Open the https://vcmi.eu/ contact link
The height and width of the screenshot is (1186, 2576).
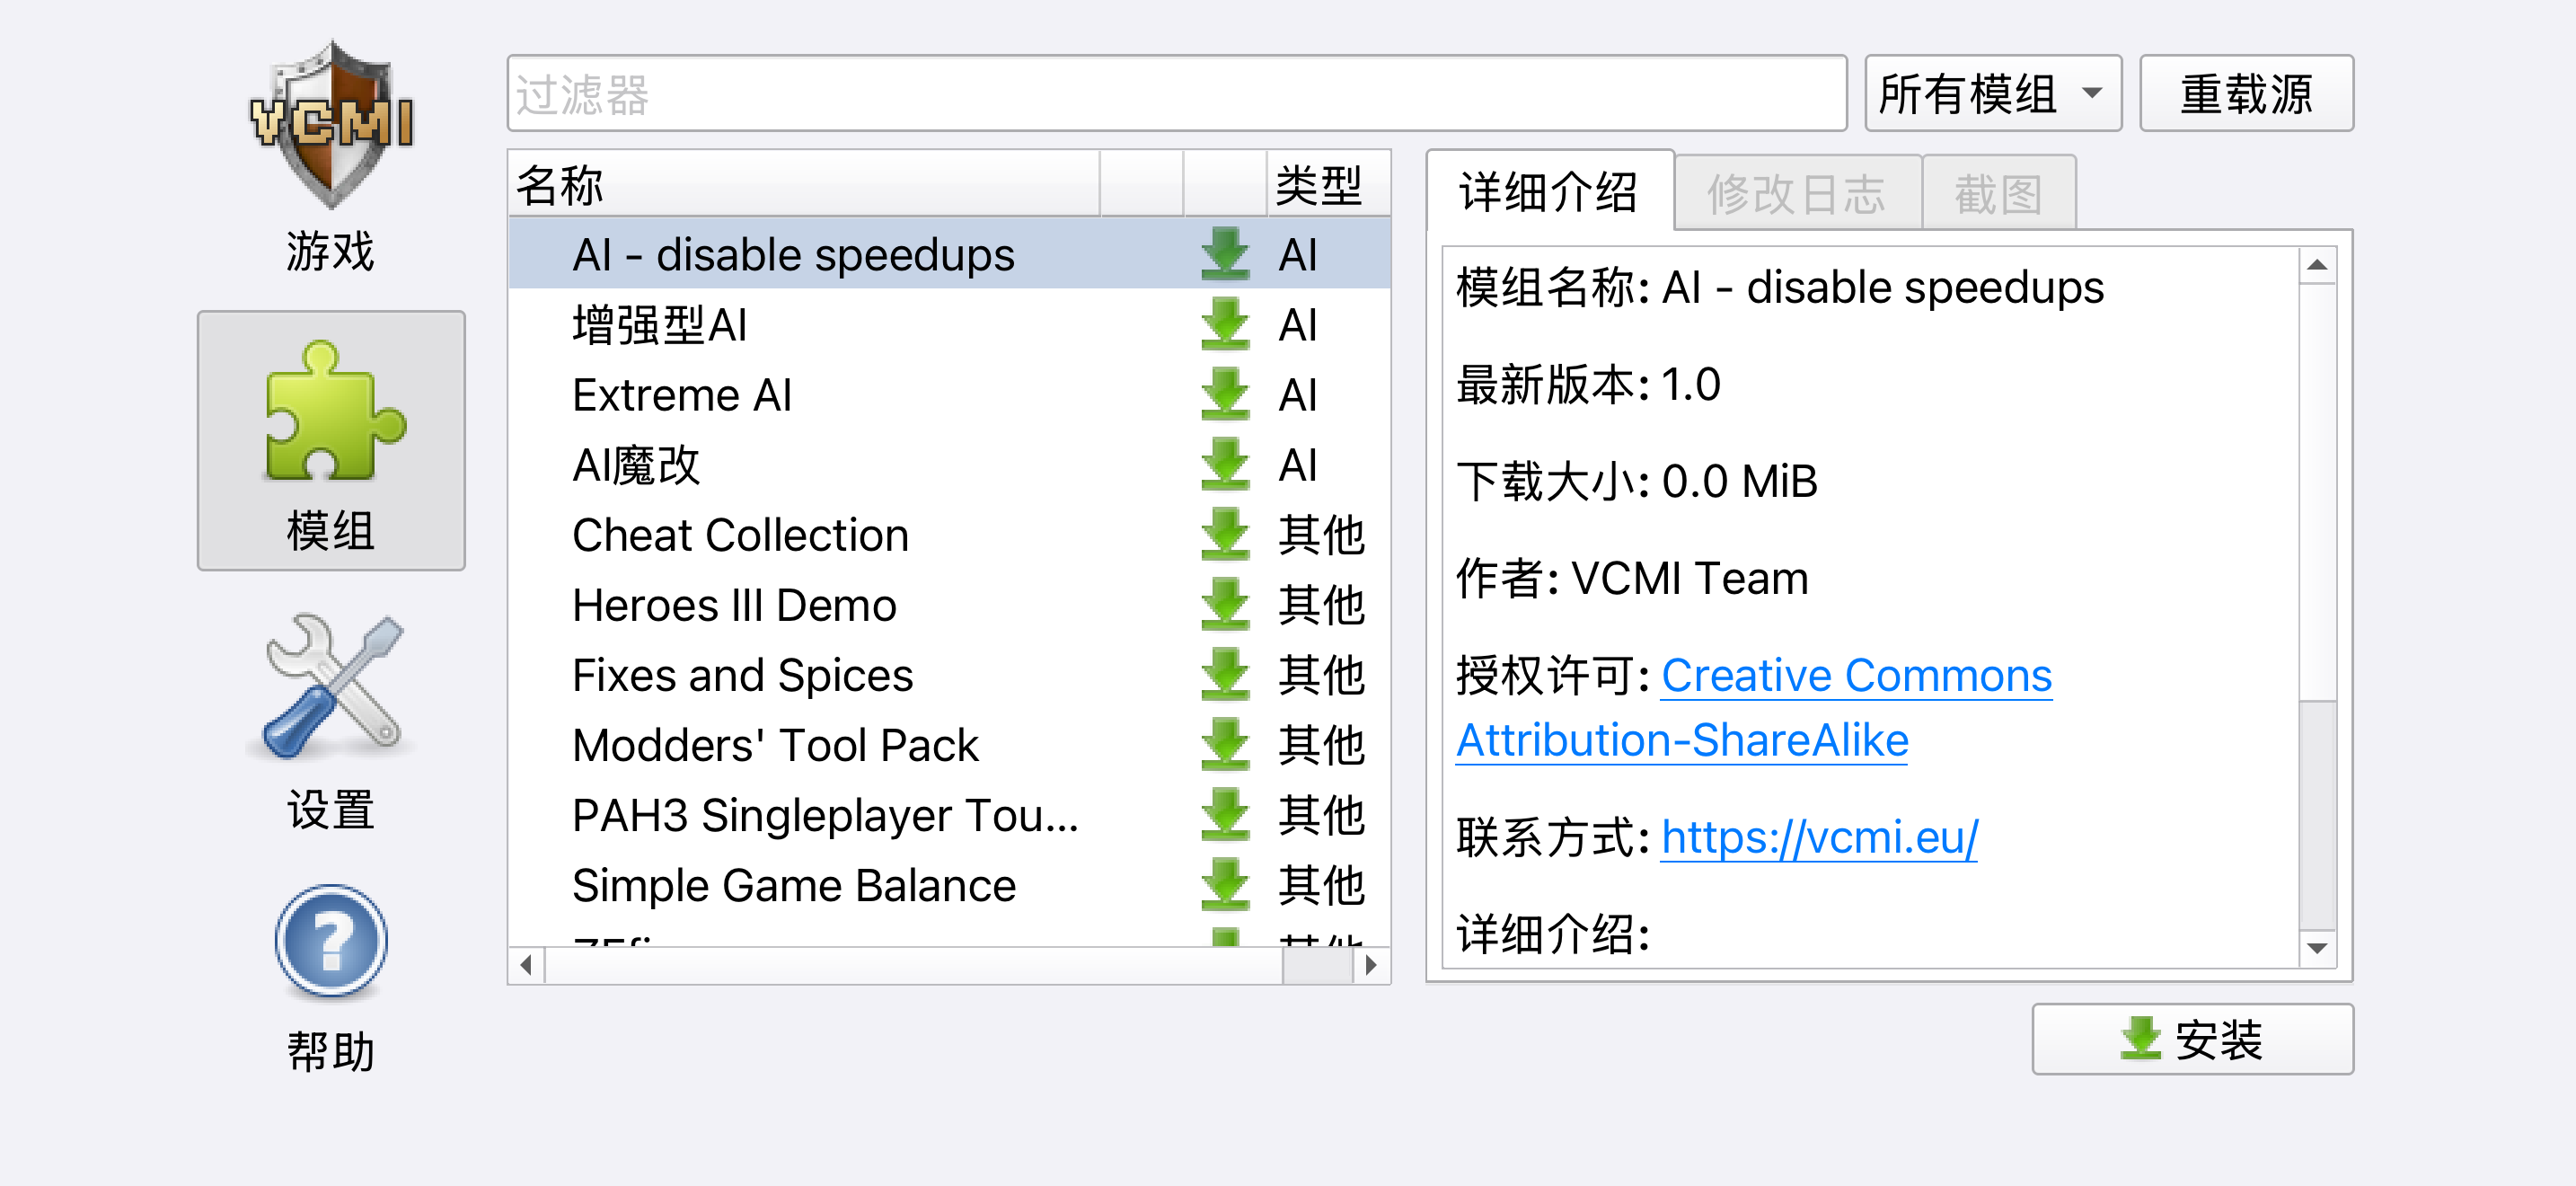tap(1819, 837)
